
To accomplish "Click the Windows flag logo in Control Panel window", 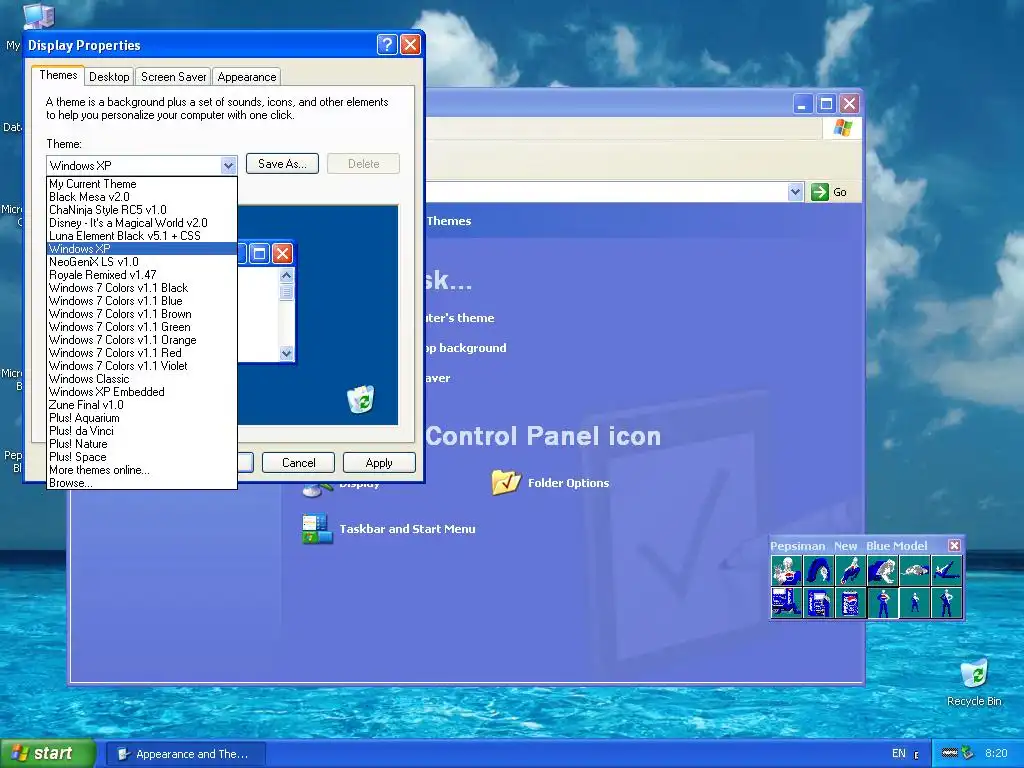I will 842,127.
